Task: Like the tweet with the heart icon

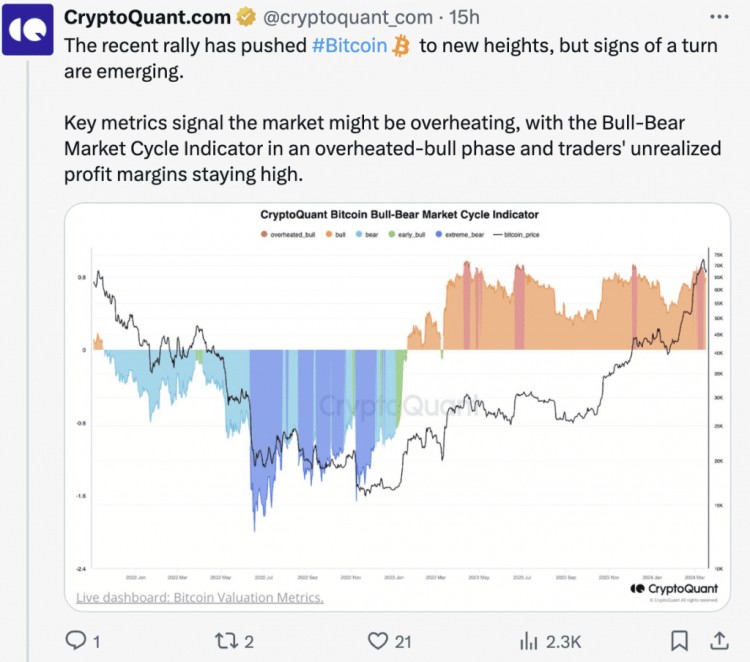Action: click(x=378, y=640)
